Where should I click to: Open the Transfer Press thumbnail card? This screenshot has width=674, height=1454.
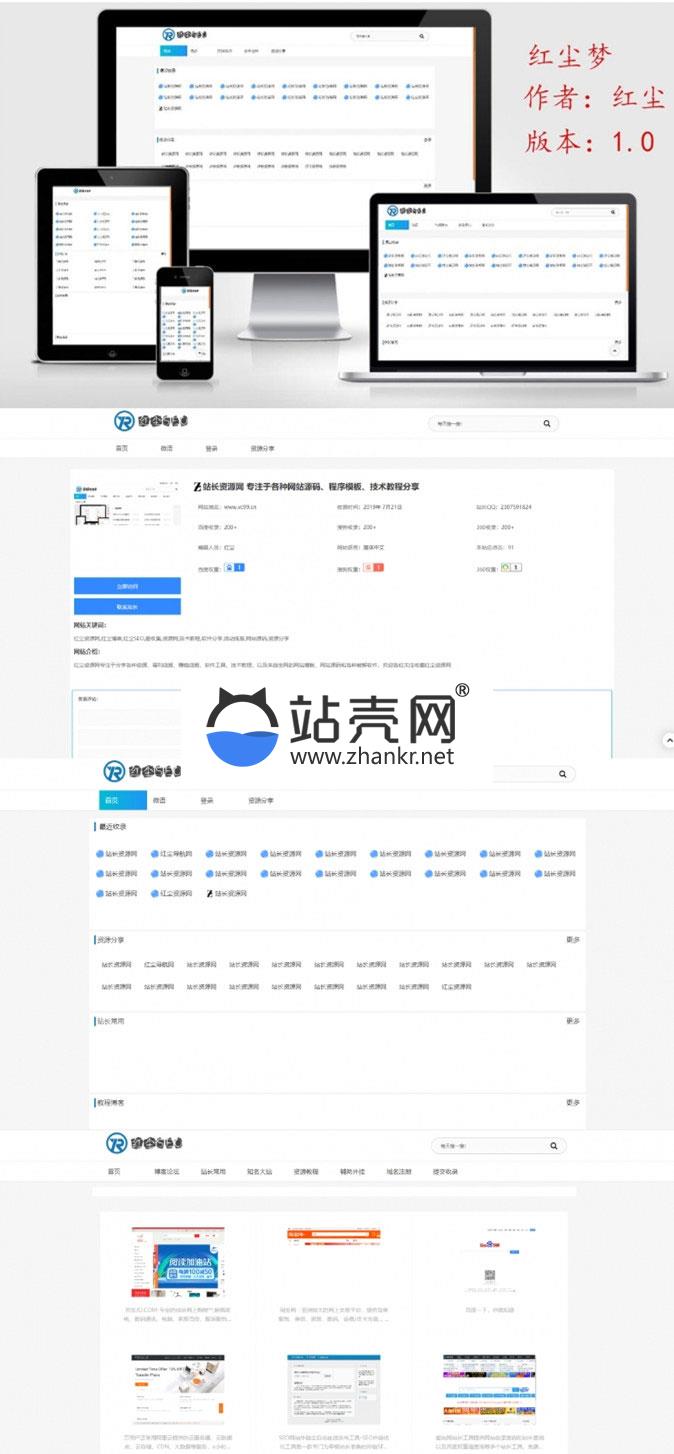tap(178, 1390)
